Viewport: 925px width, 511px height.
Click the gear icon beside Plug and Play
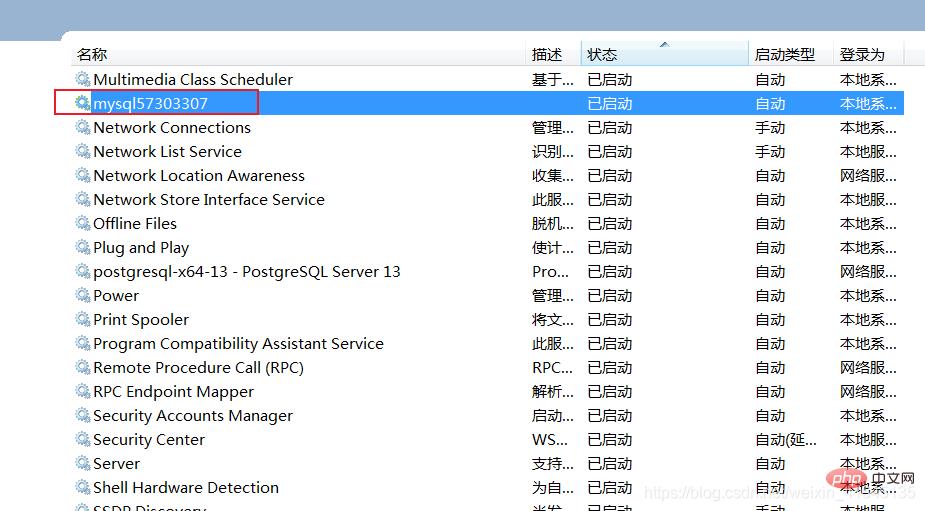(83, 247)
